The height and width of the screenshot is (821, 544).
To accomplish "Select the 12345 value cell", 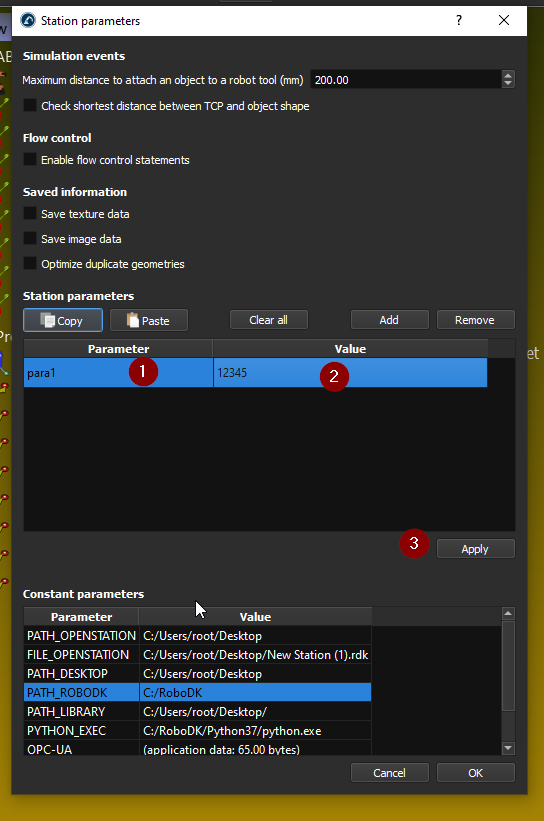I will (350, 373).
